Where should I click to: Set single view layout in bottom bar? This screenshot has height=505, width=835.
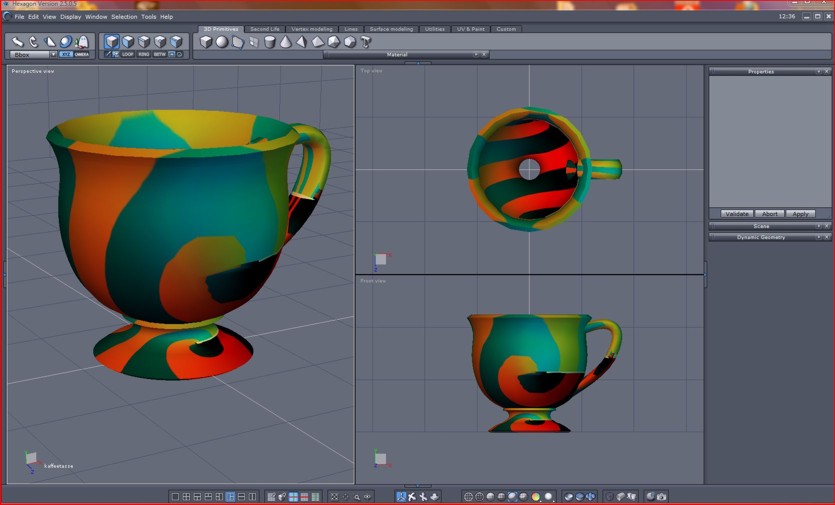175,496
